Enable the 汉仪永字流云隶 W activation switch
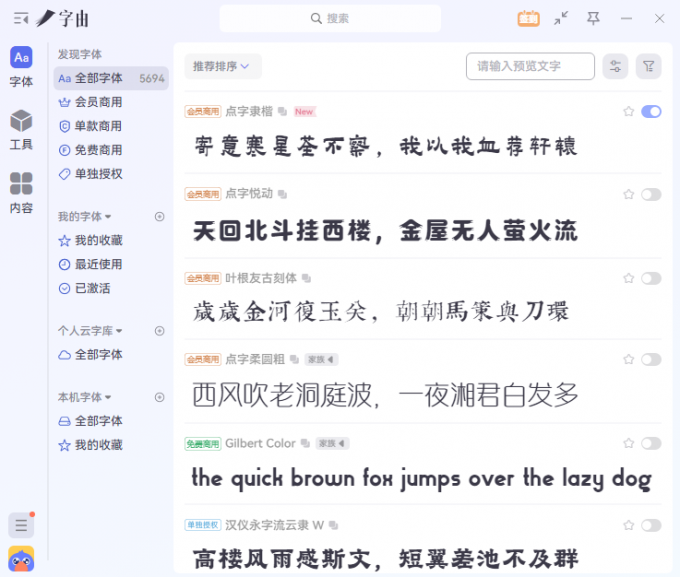Viewport: 680px width, 577px height. point(651,525)
